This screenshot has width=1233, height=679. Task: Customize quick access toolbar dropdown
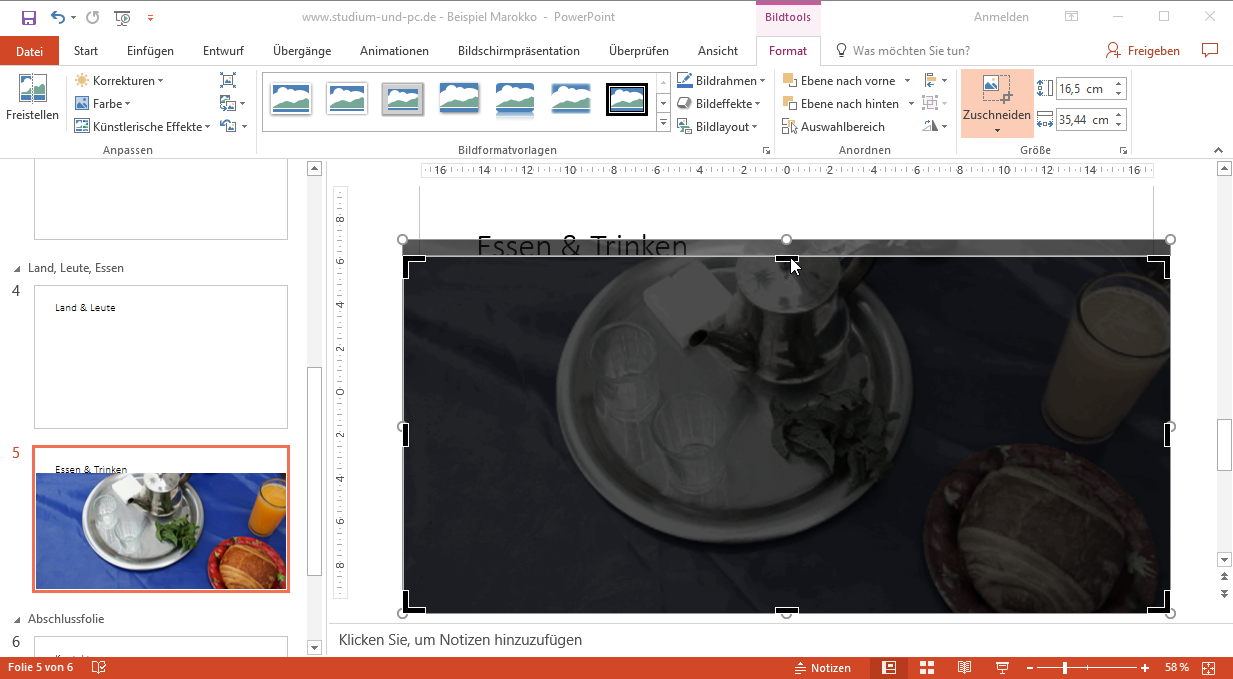(x=150, y=17)
